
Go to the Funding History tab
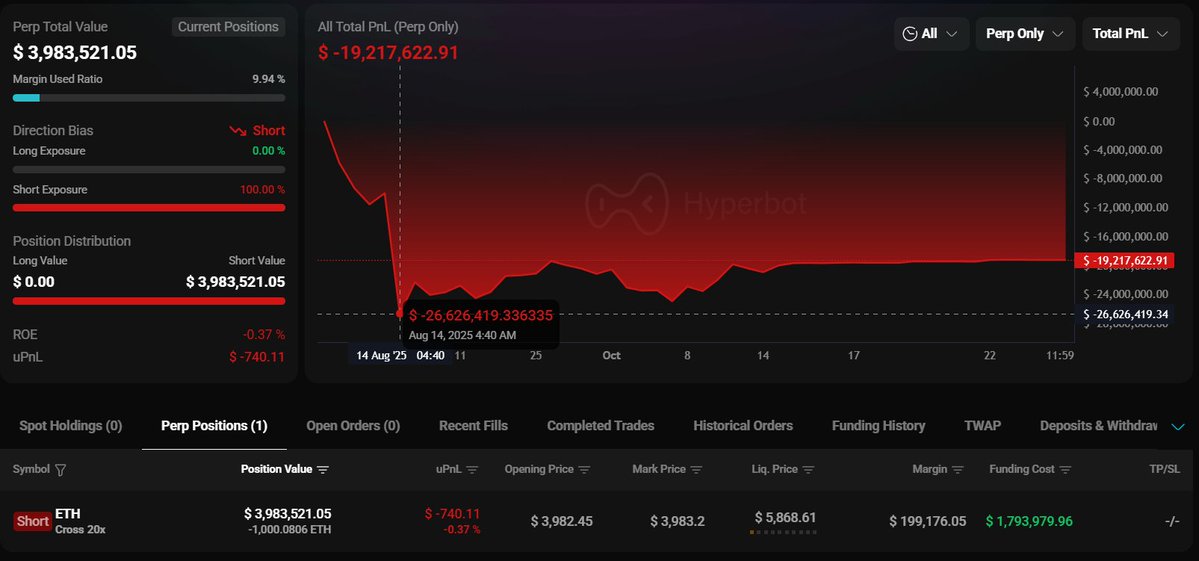(x=878, y=426)
